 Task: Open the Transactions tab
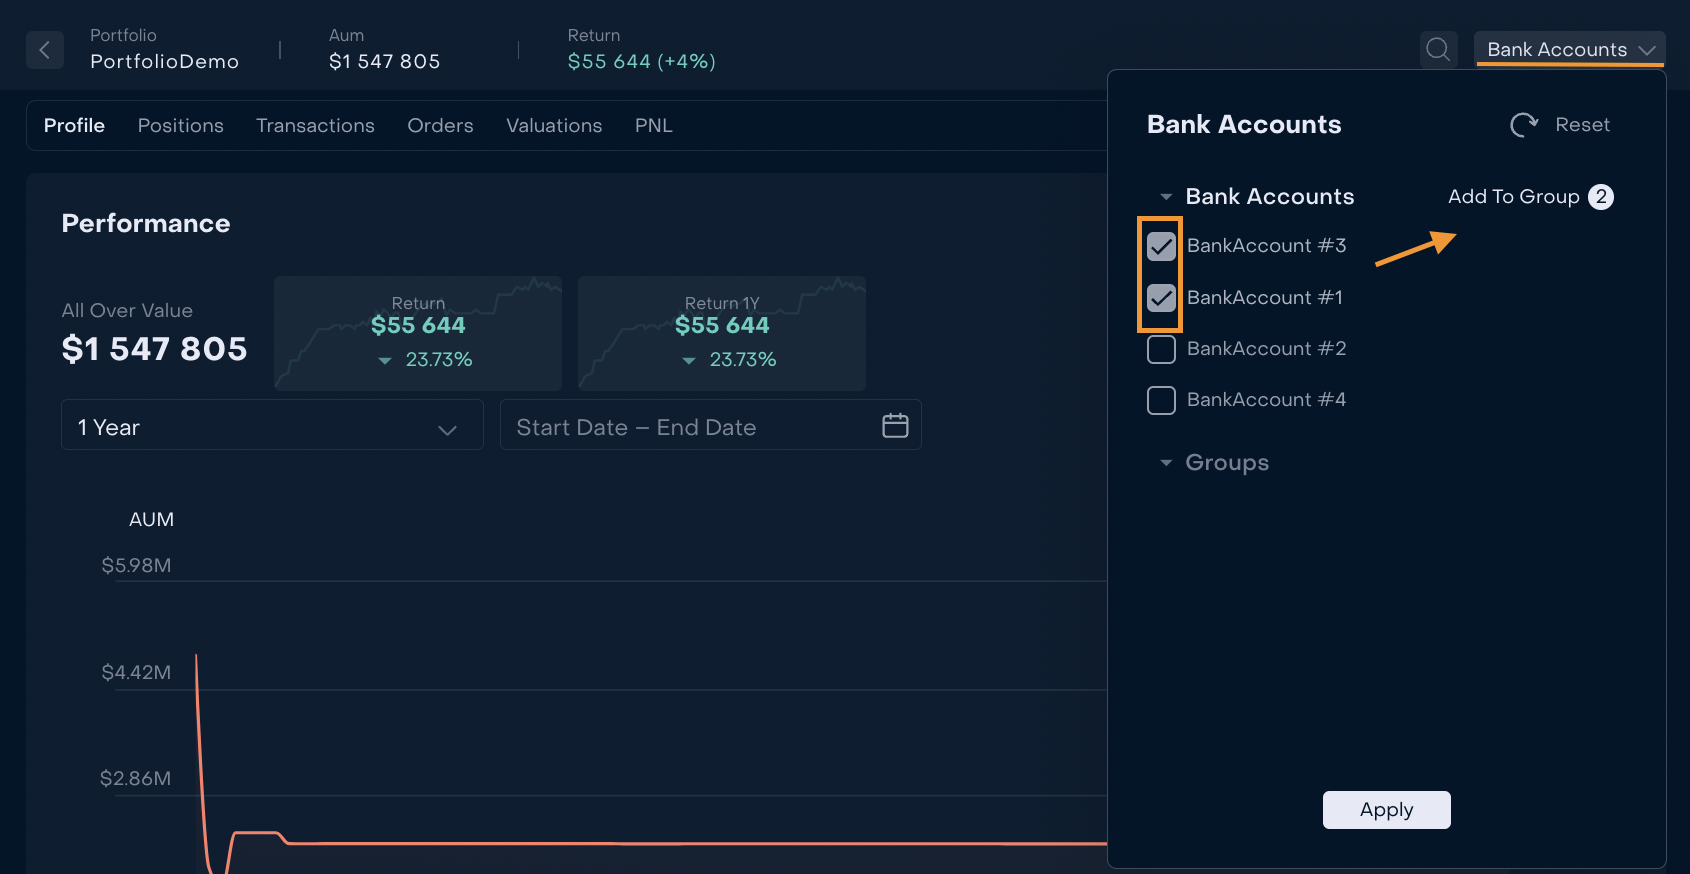(315, 126)
